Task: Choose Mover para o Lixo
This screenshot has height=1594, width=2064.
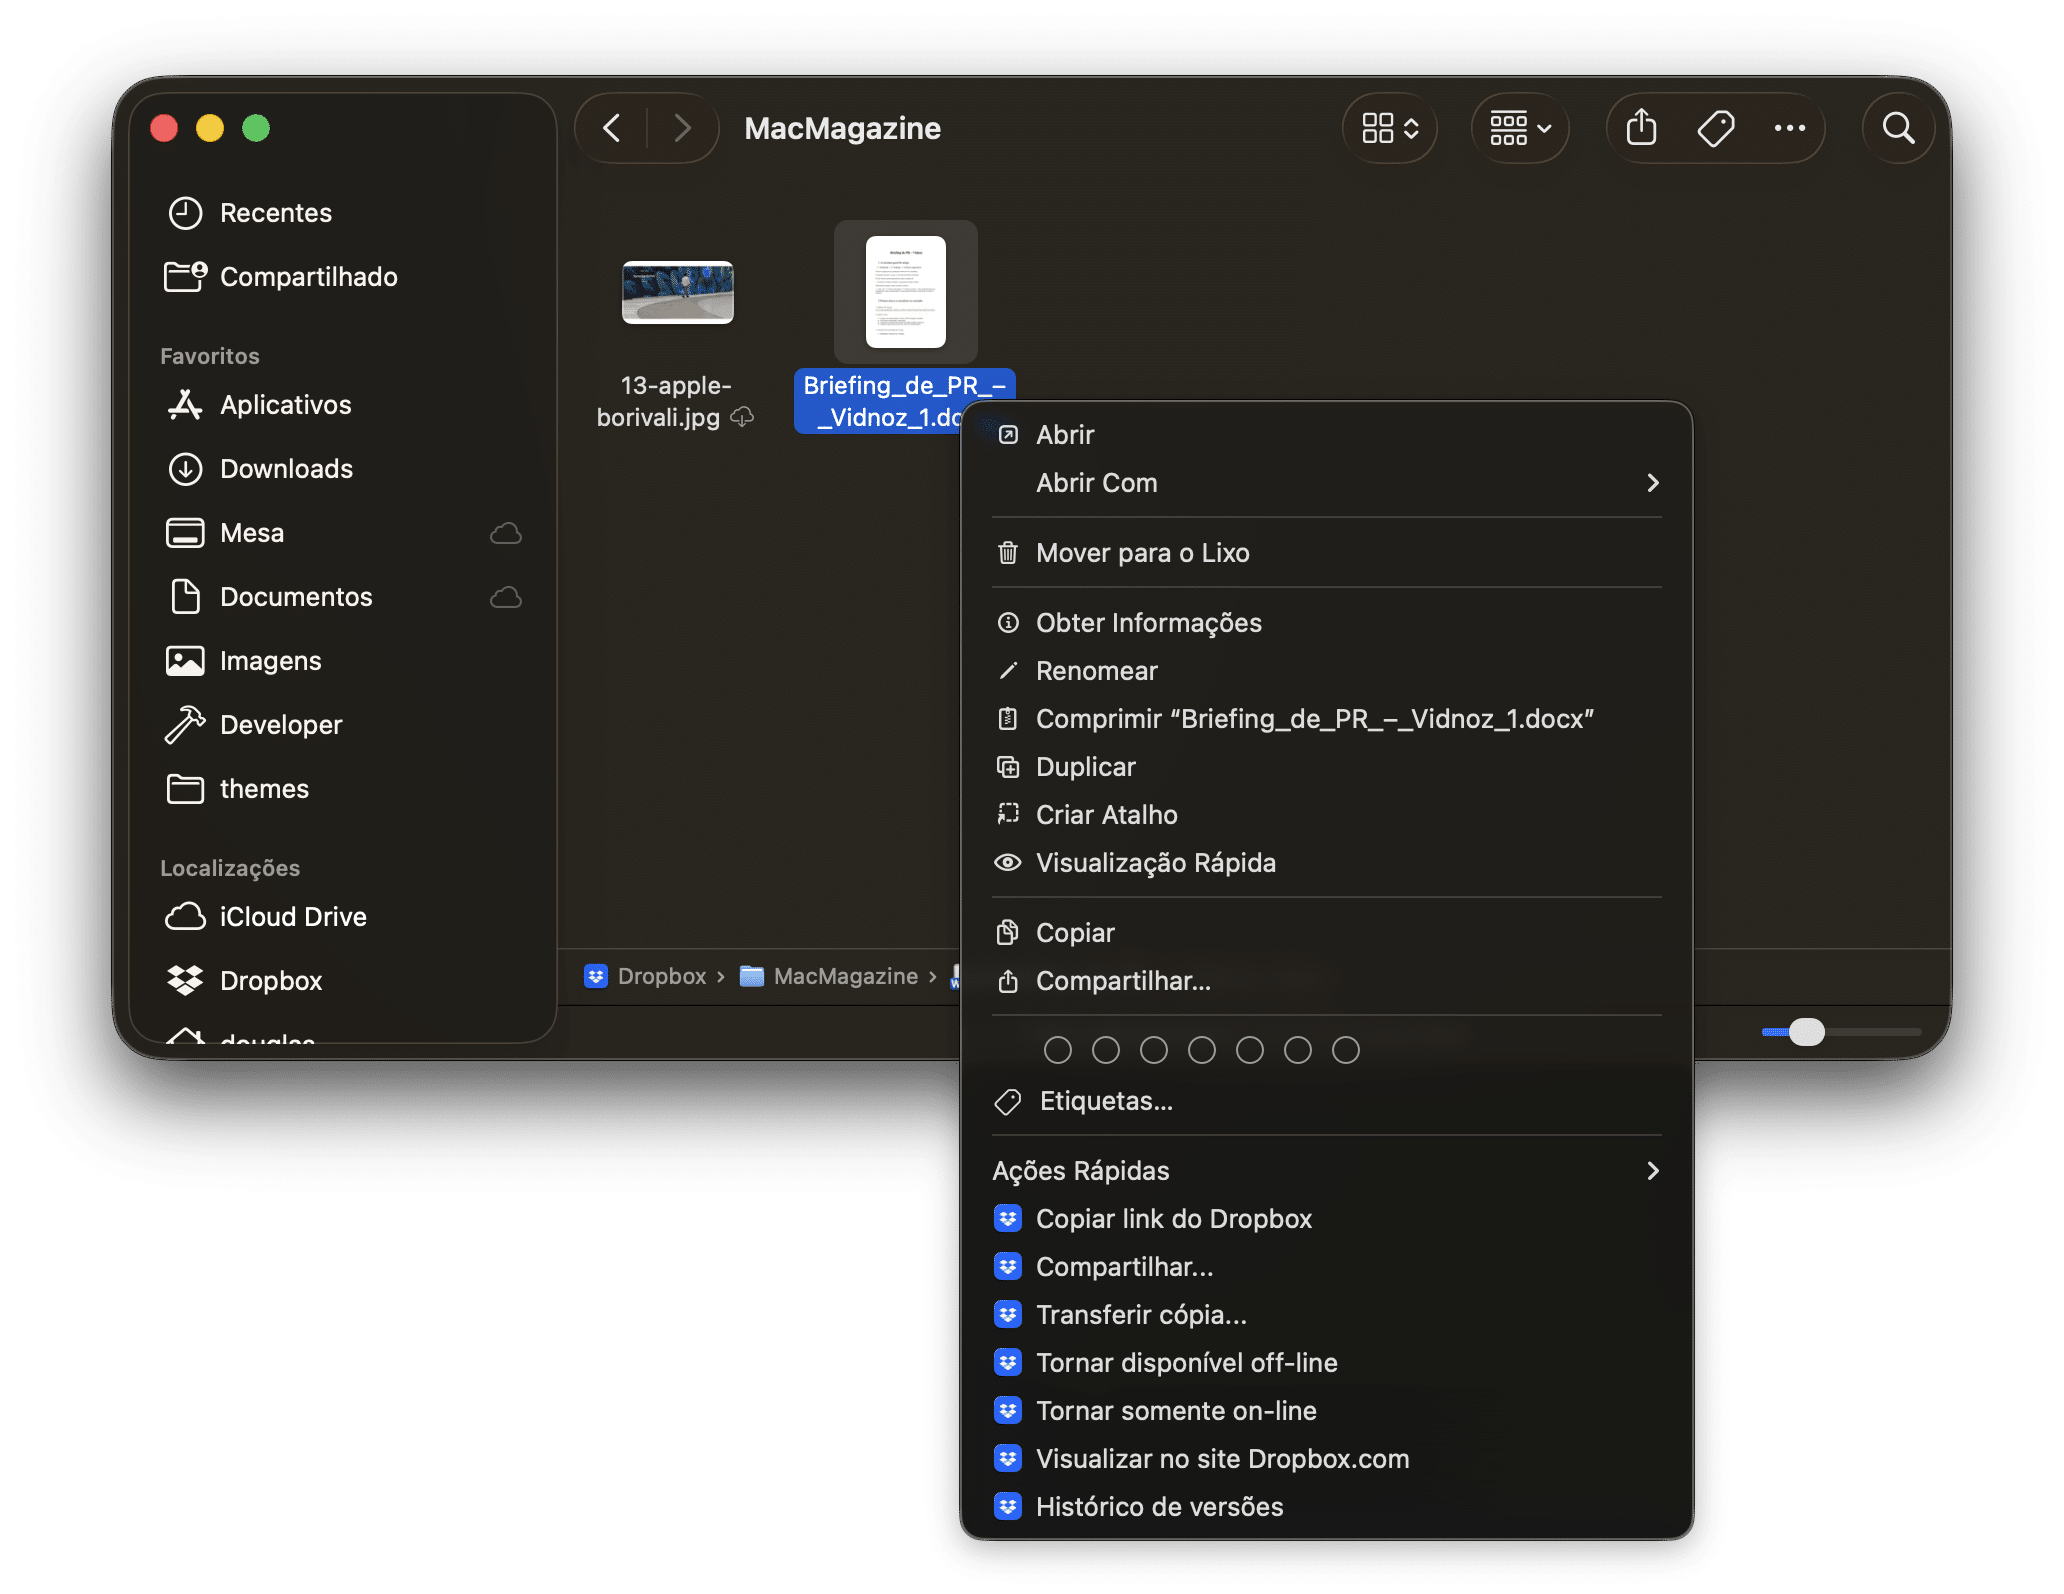Action: tap(1142, 553)
